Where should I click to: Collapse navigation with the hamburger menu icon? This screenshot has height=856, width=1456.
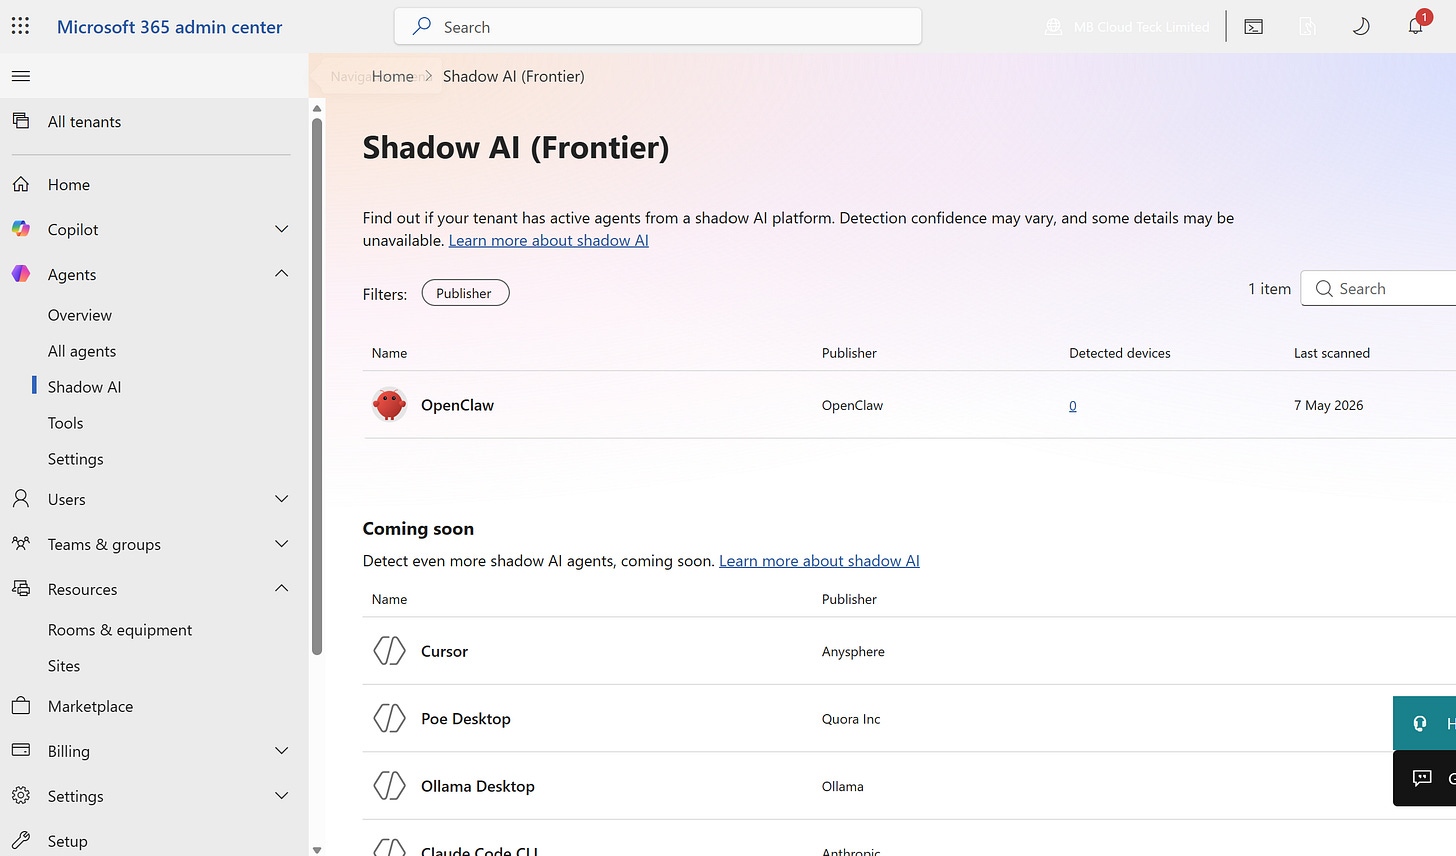click(x=21, y=76)
